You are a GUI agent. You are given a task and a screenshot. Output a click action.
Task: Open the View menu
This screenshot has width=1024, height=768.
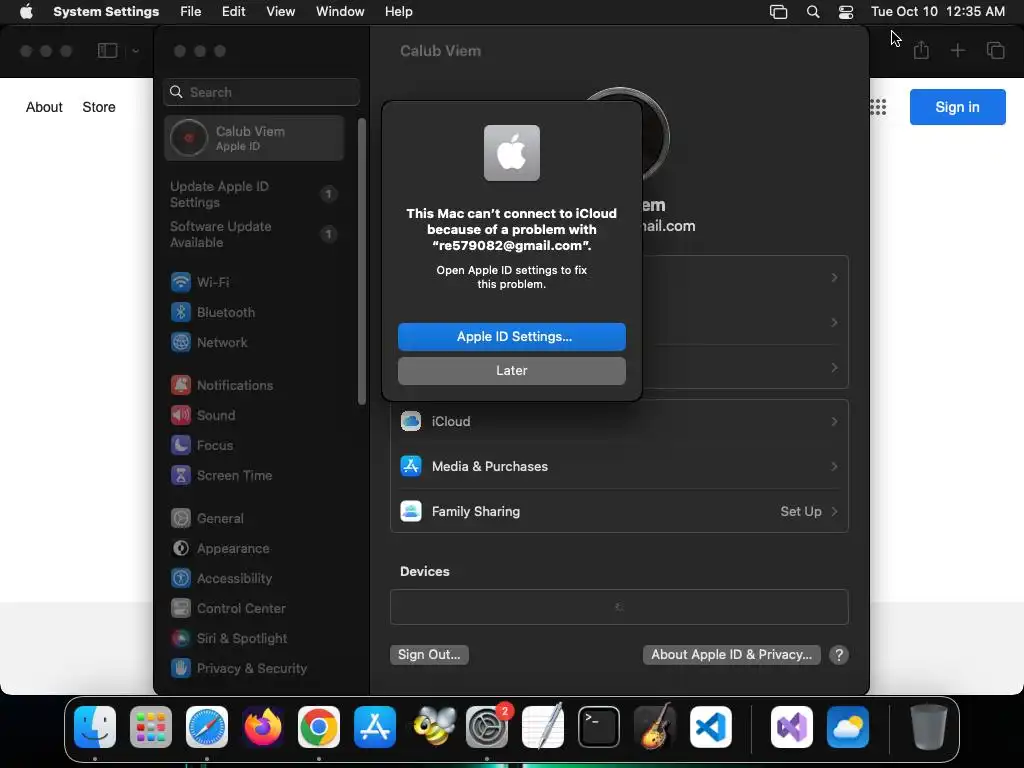click(280, 12)
